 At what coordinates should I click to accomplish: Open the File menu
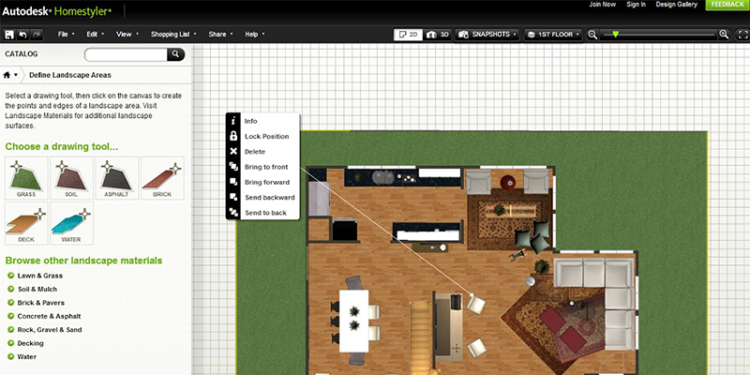66,34
